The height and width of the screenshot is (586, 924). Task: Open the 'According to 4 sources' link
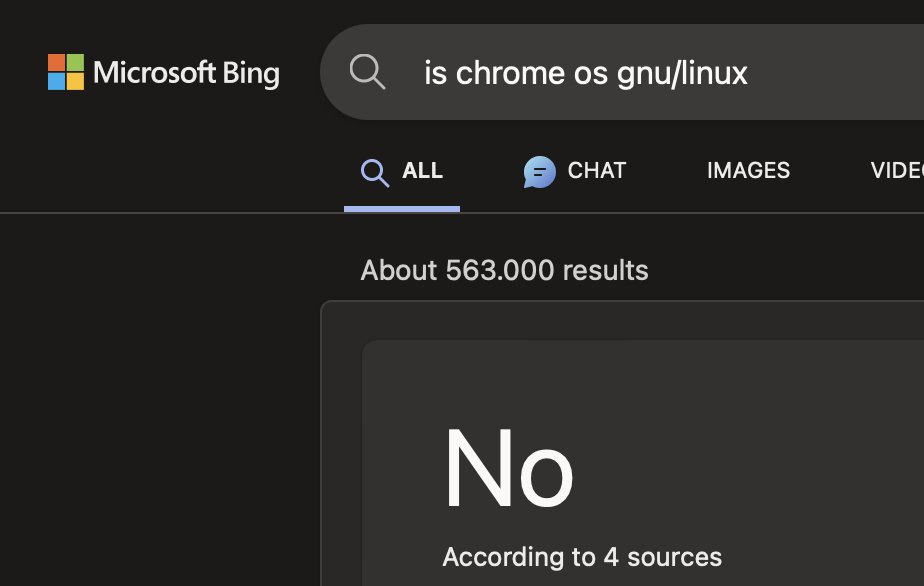tap(582, 557)
